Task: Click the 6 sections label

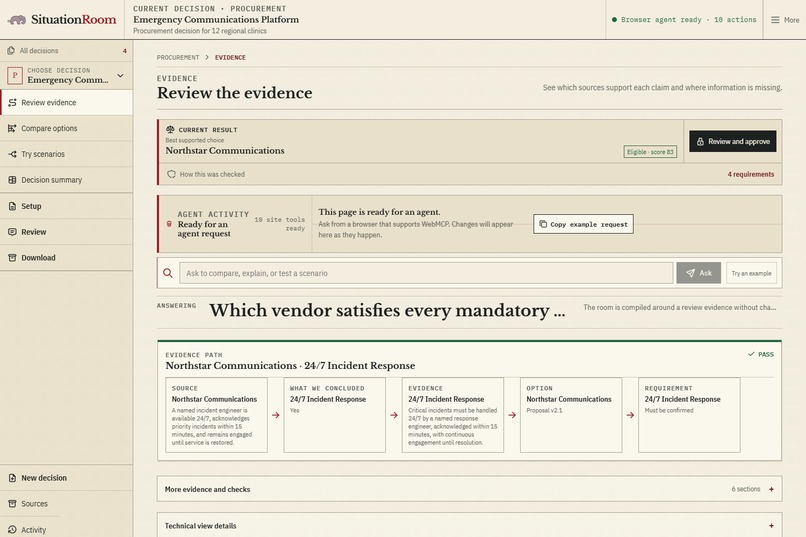Action: [x=746, y=489]
